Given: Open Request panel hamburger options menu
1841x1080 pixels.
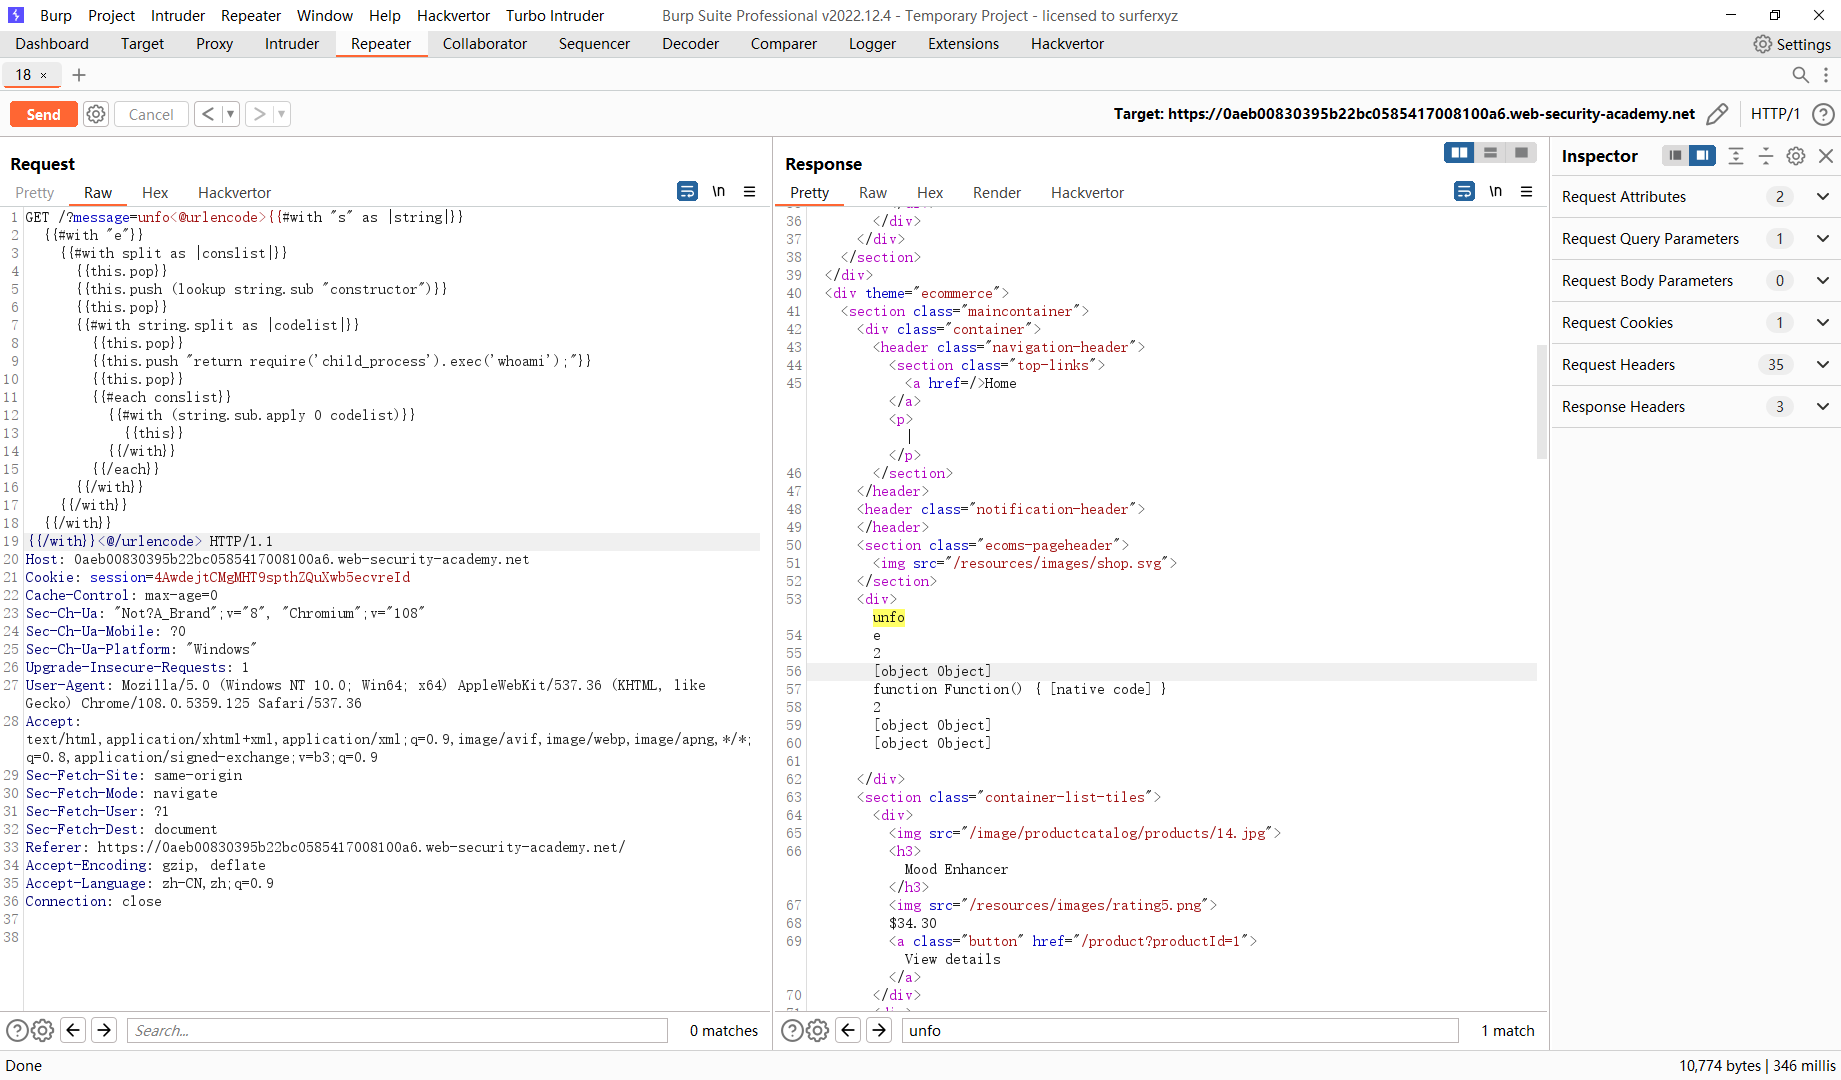Looking at the screenshot, I should click(749, 191).
